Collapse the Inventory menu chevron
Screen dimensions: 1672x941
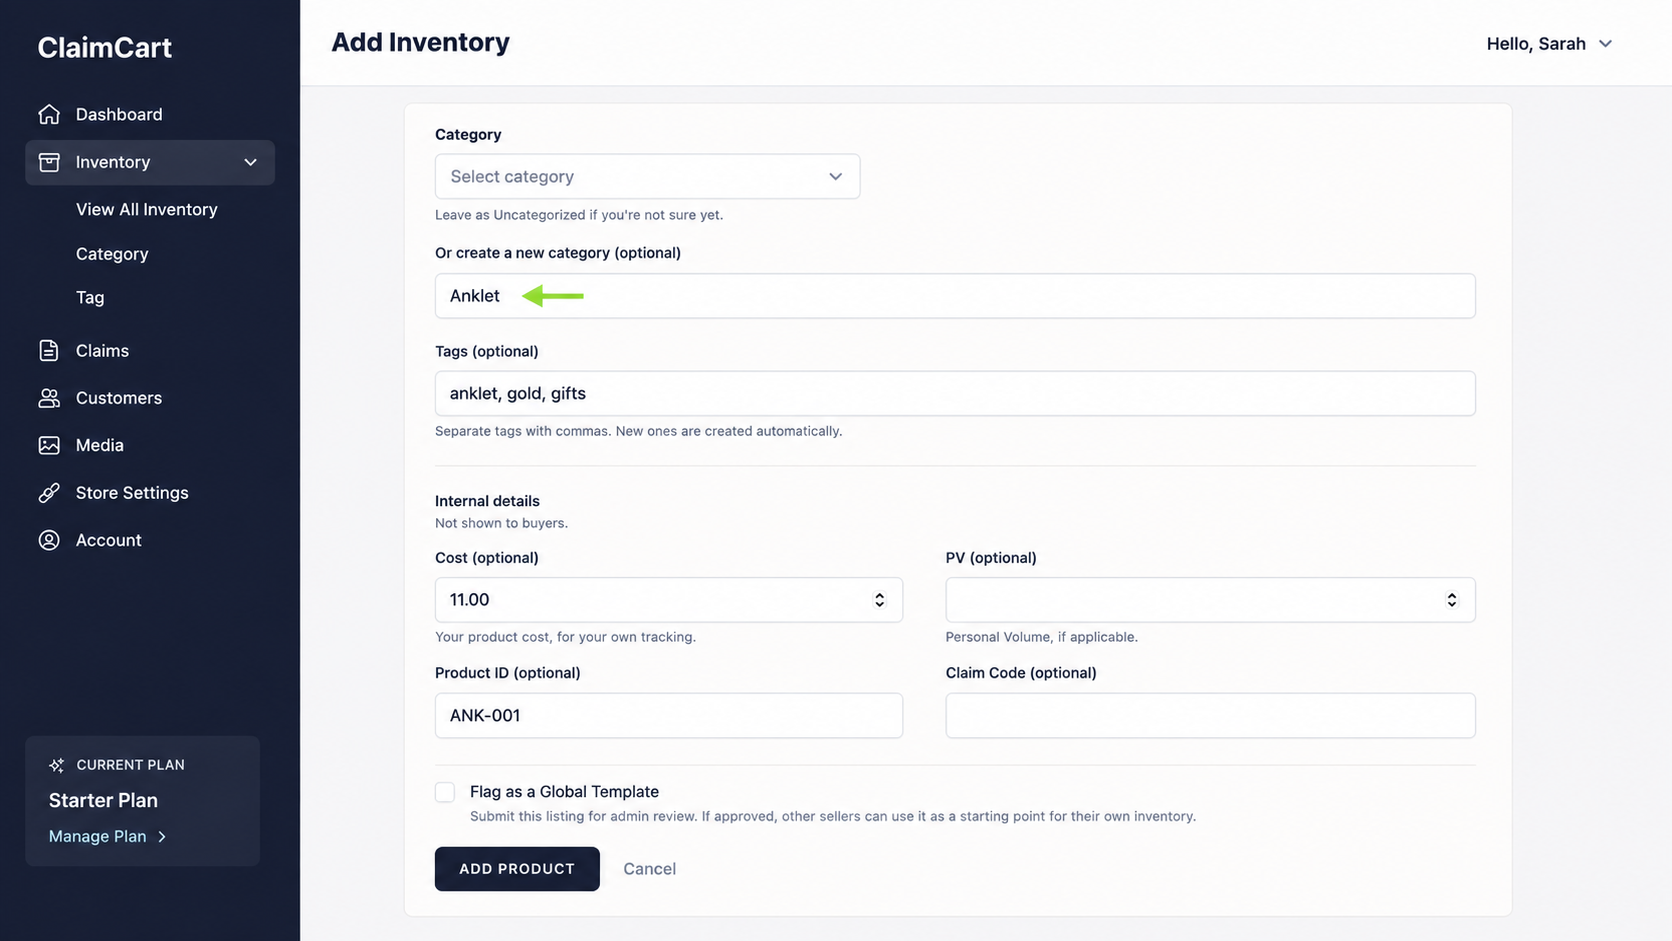(250, 162)
